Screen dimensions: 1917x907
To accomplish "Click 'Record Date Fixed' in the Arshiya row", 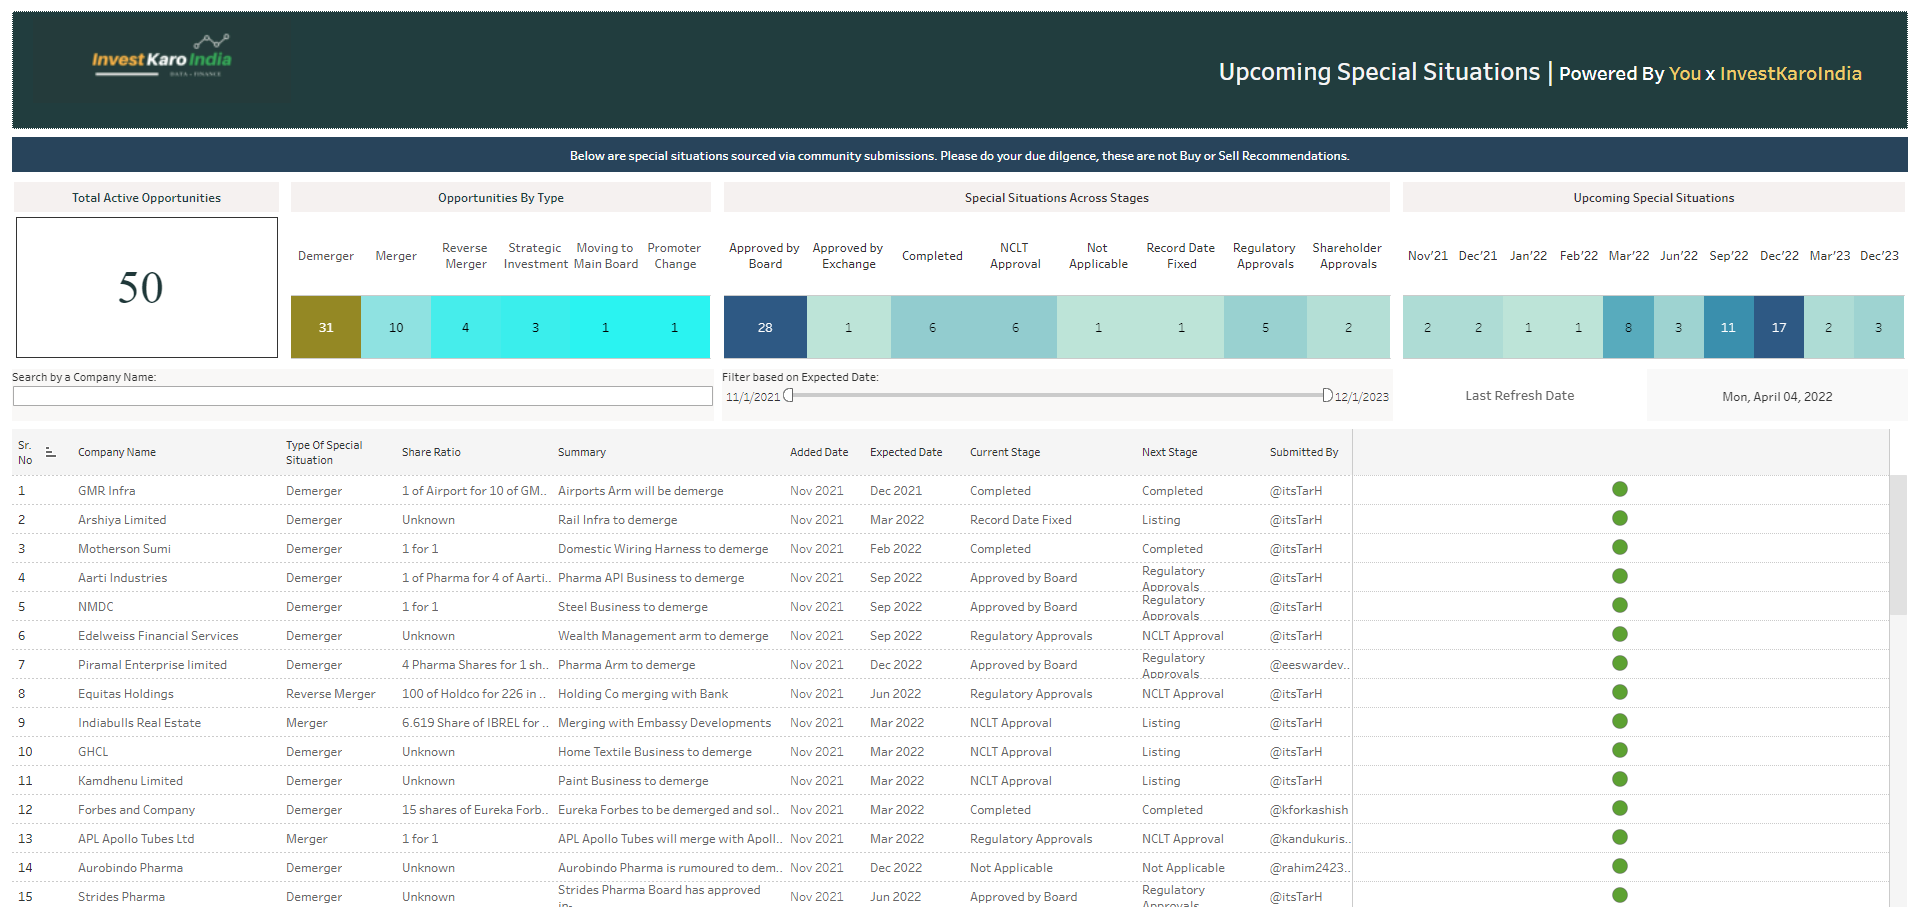I will pyautogui.click(x=1021, y=520).
